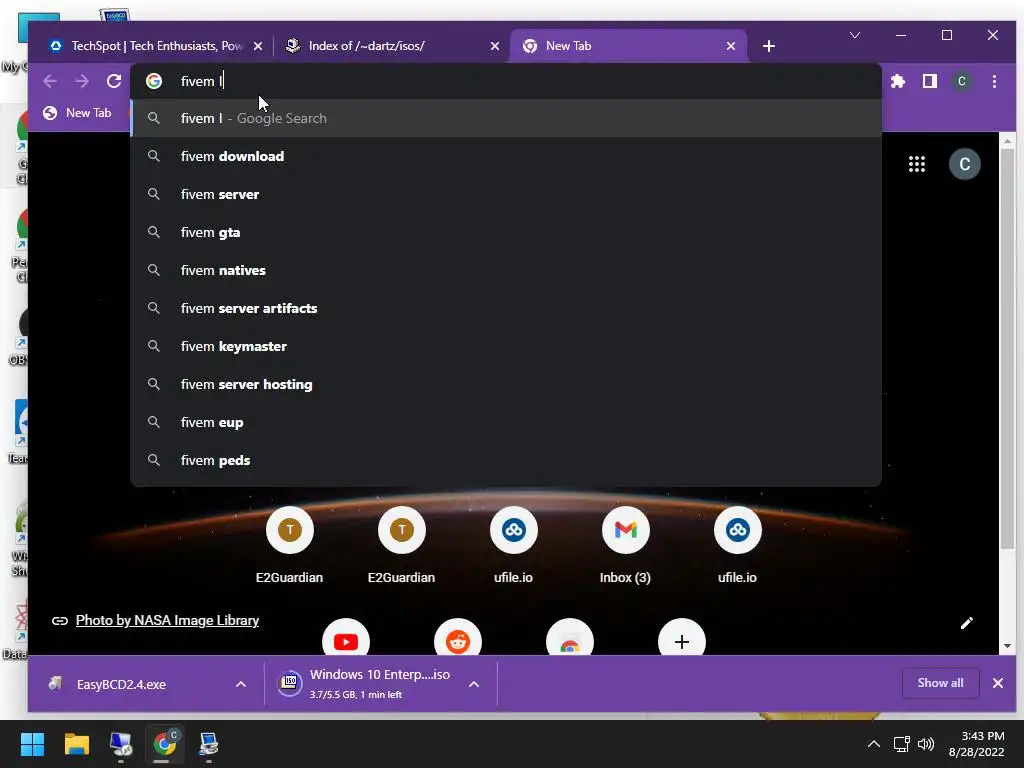
Task: Customize this page with the pencil icon
Action: [967, 623]
